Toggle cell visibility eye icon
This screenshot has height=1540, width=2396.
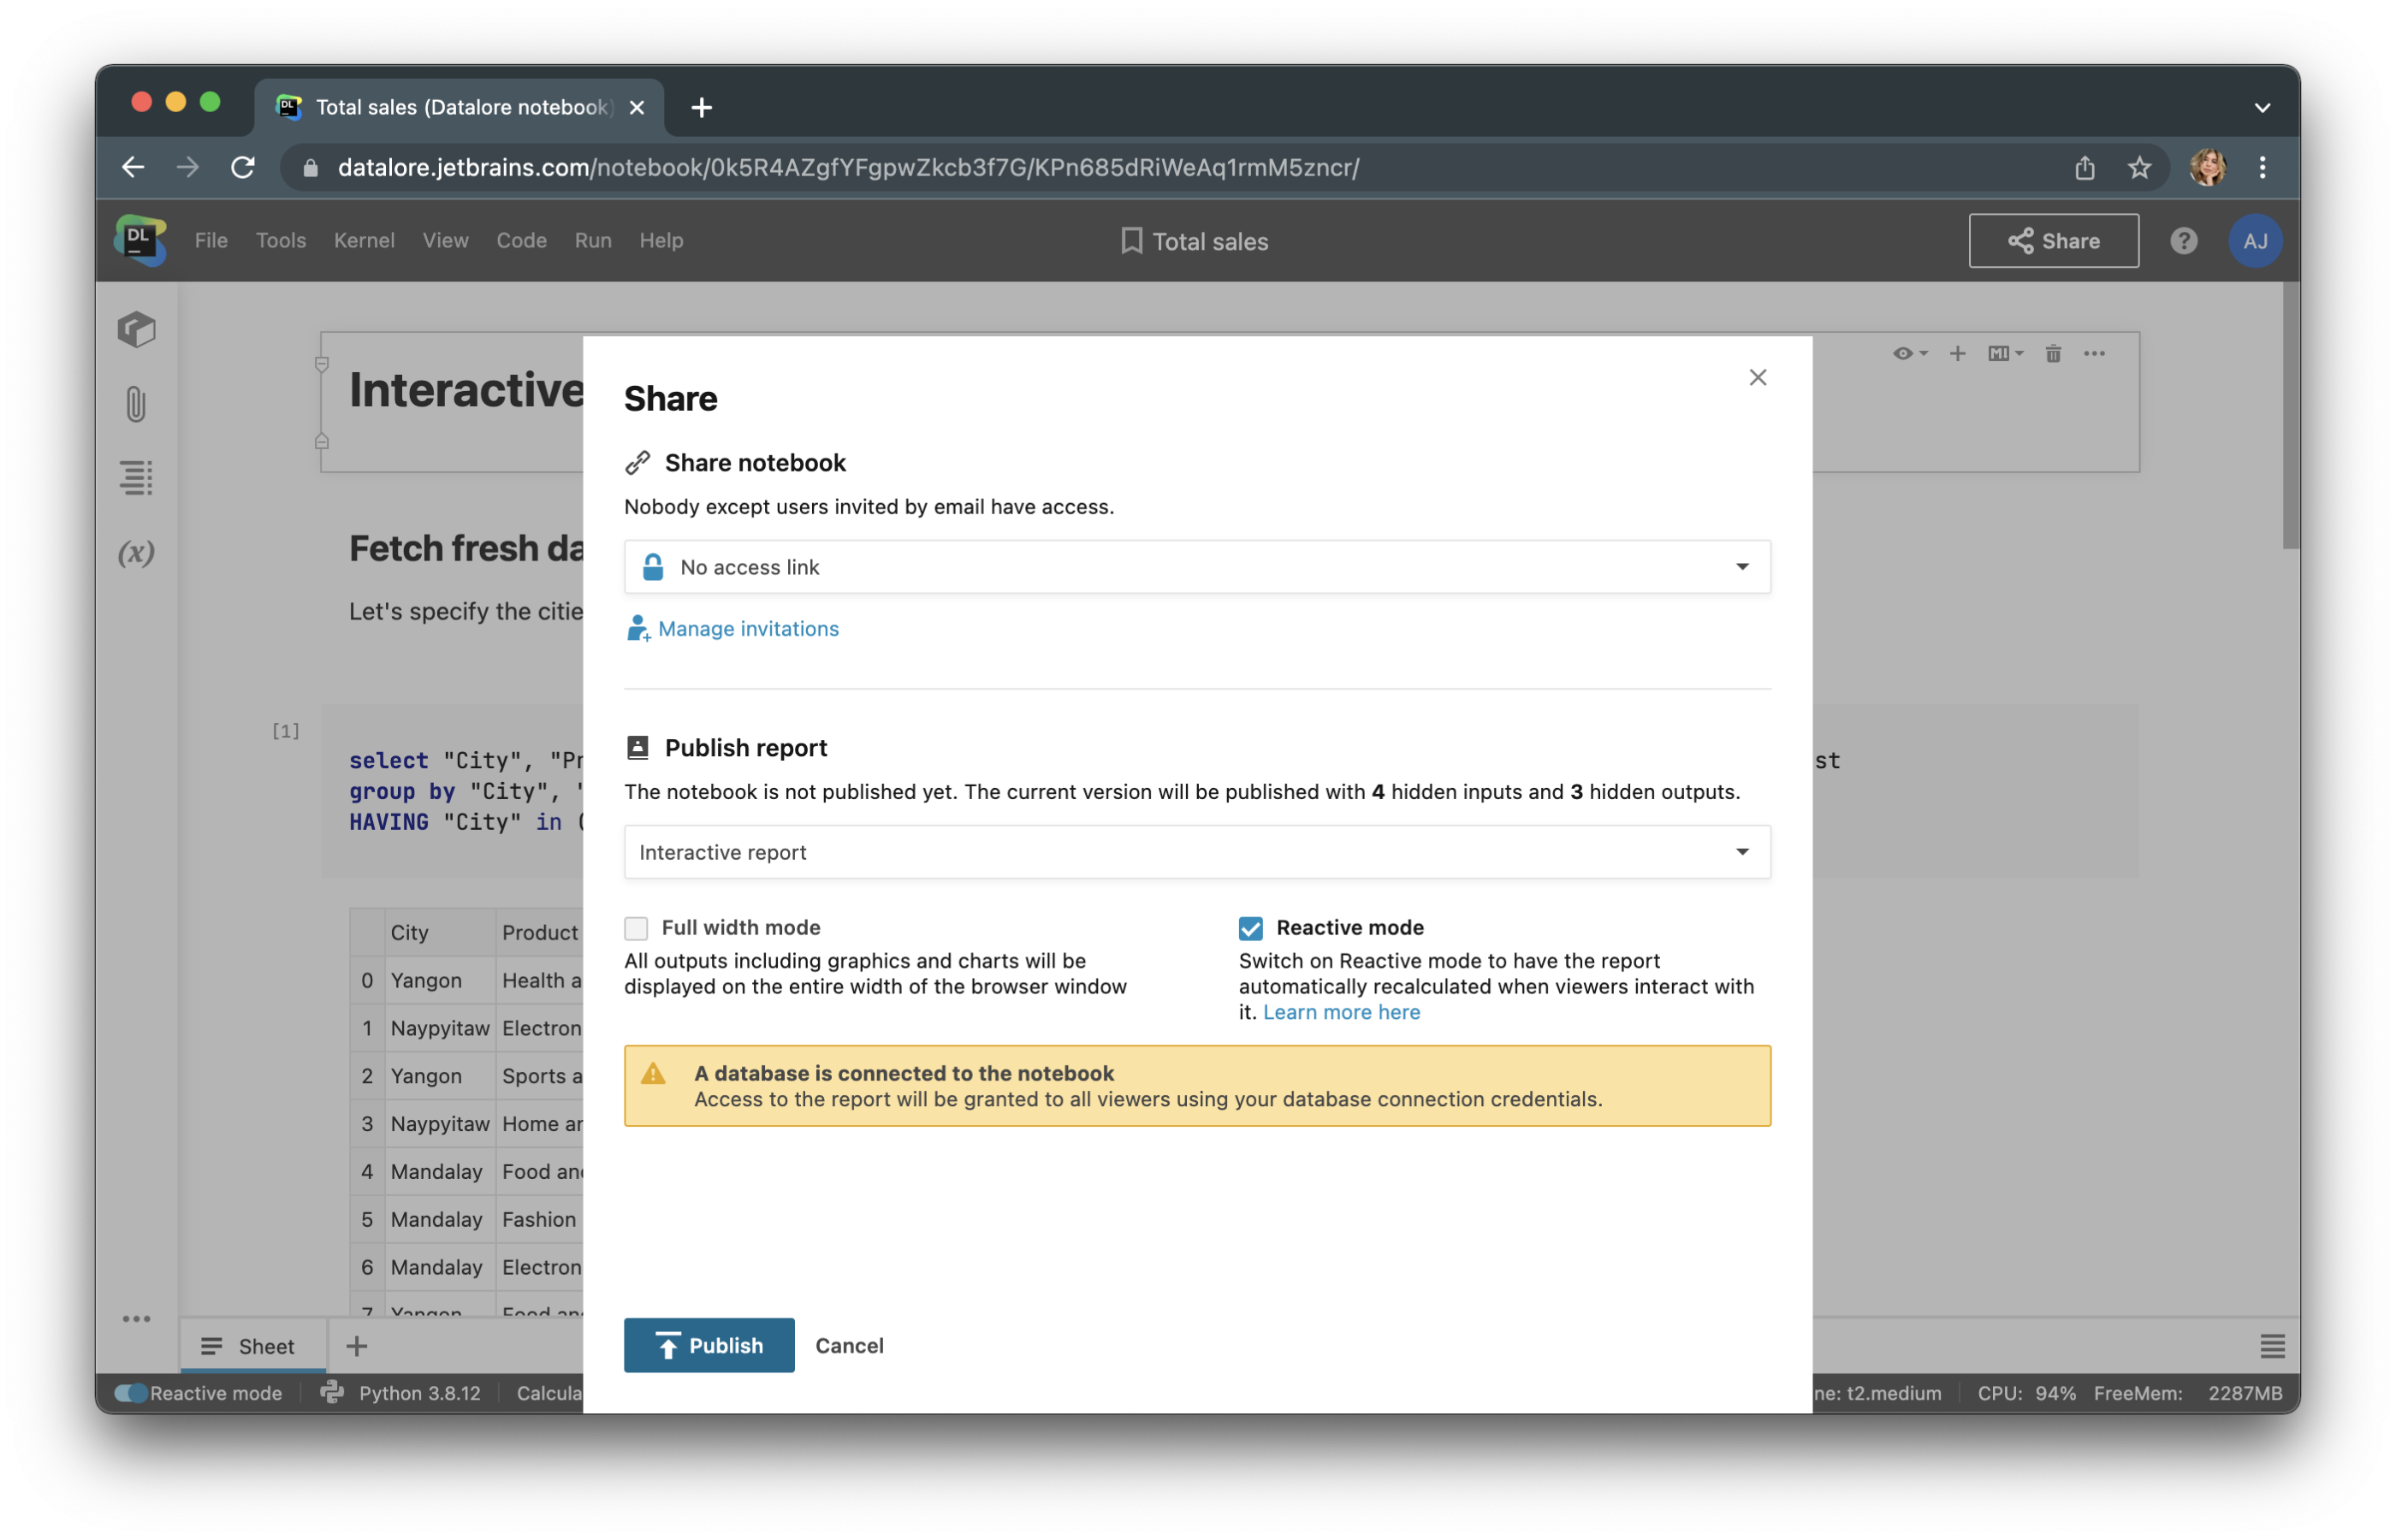point(1909,354)
